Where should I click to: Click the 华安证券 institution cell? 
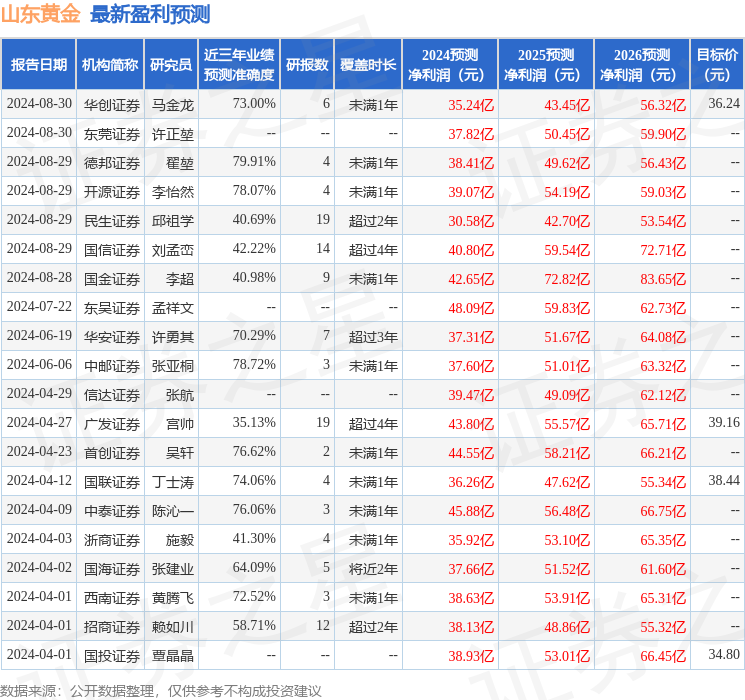112,337
